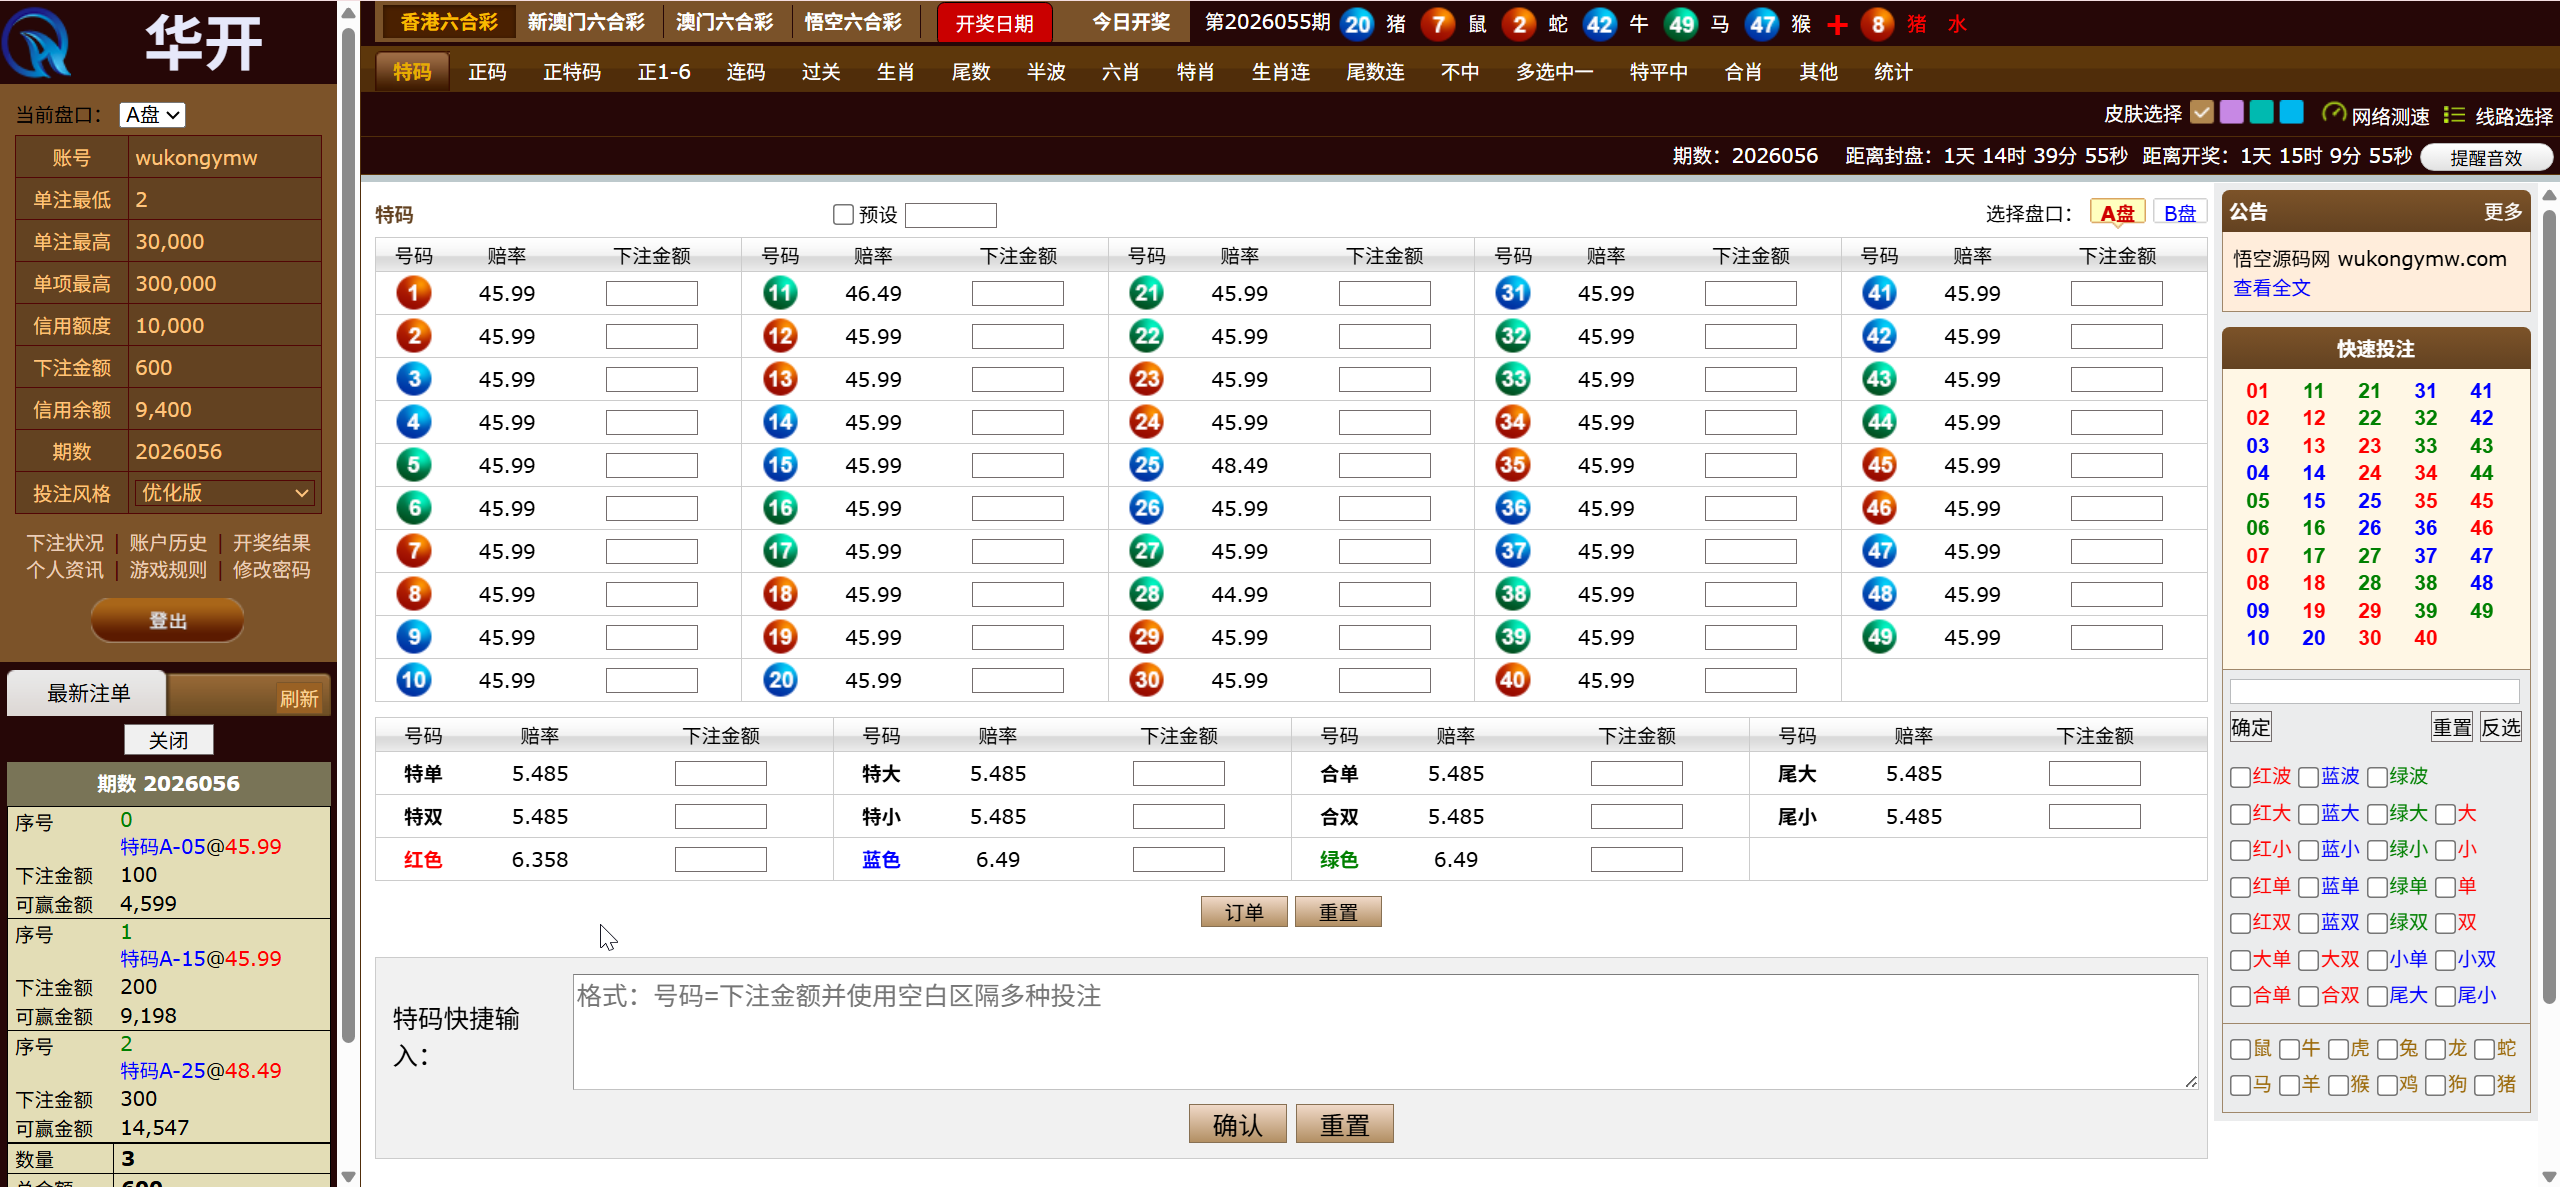This screenshot has width=2560, height=1187.
Task: Switch to the B盘 market
Action: 2179,213
